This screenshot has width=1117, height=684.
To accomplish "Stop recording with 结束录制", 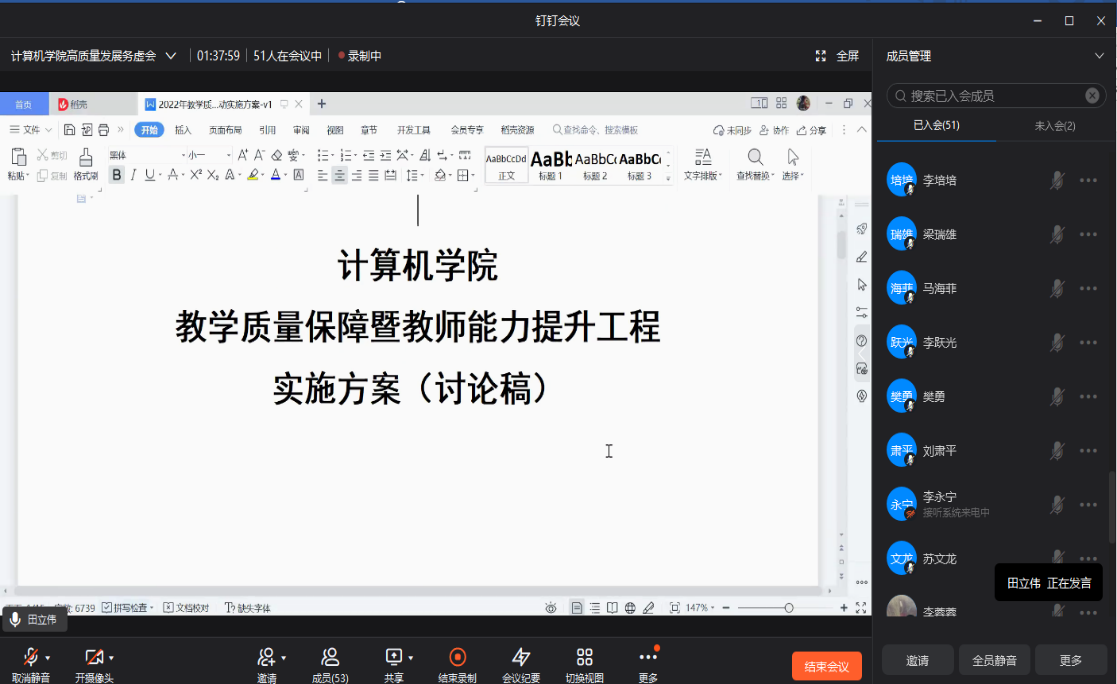I will 457,664.
